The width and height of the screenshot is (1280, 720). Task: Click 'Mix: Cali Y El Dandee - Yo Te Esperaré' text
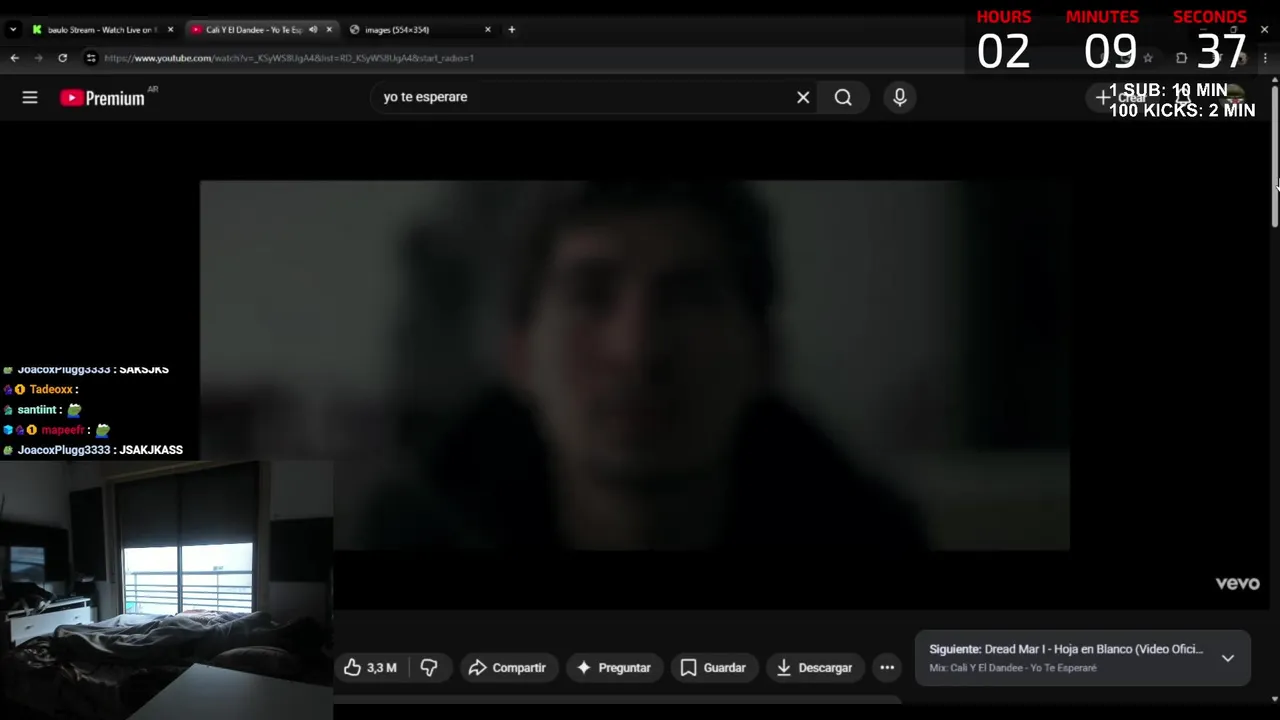tap(1013, 668)
